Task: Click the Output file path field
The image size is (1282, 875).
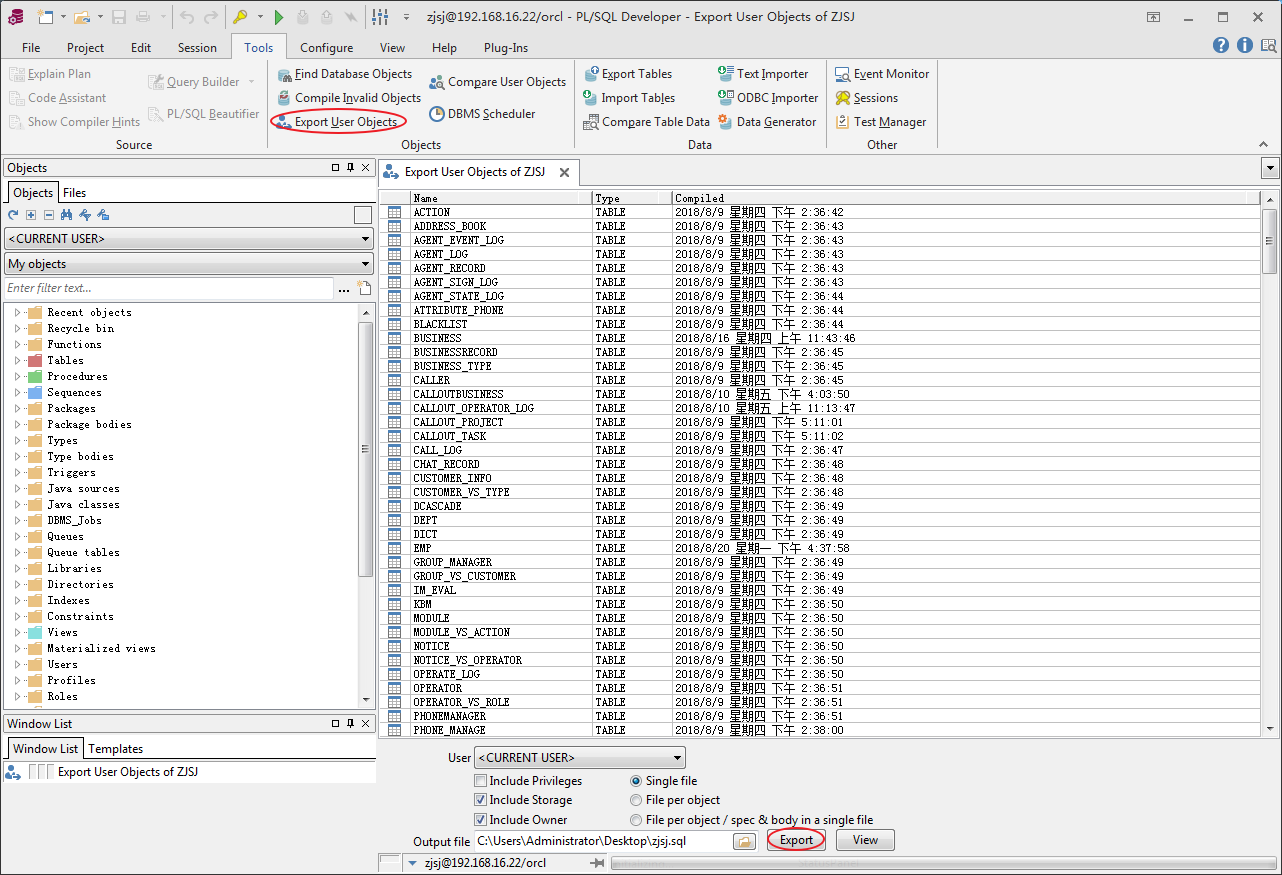Action: (603, 841)
